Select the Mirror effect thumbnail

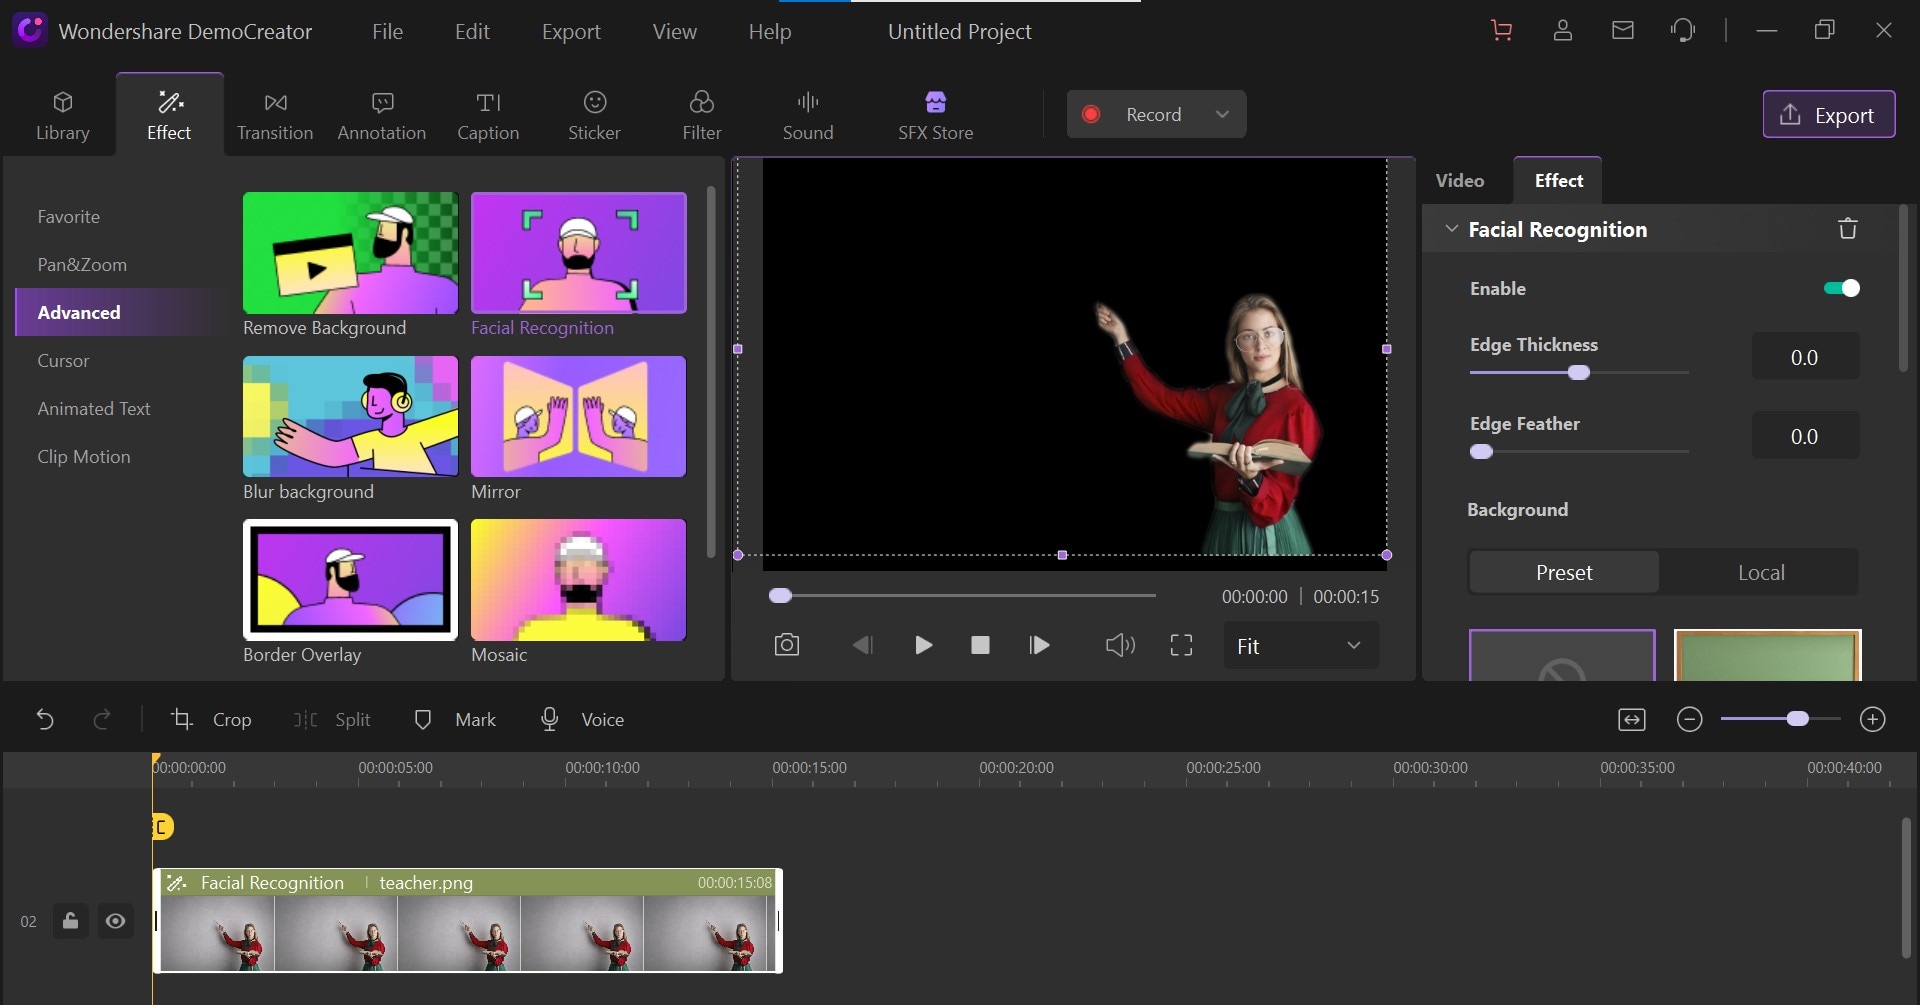point(579,416)
